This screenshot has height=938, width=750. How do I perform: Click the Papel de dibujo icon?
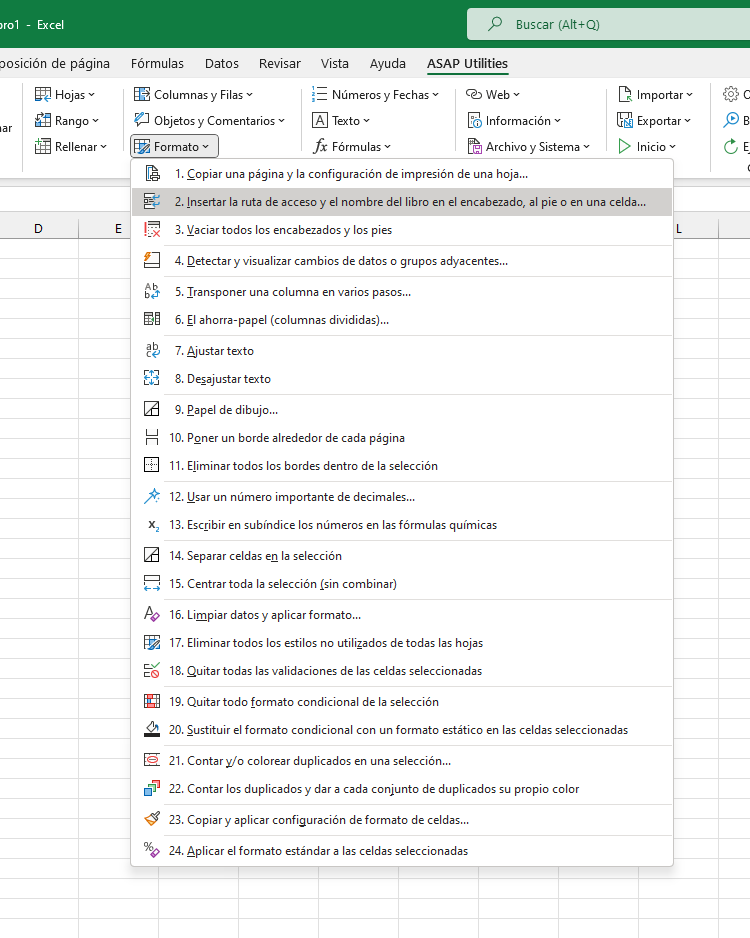[152, 409]
